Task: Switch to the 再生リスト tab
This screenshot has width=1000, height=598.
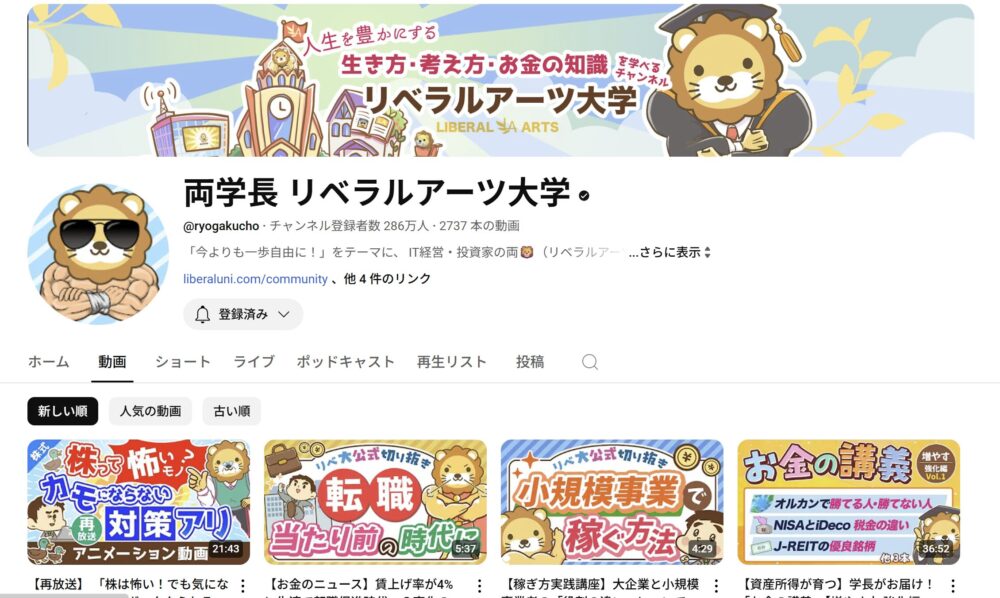Action: tap(452, 361)
